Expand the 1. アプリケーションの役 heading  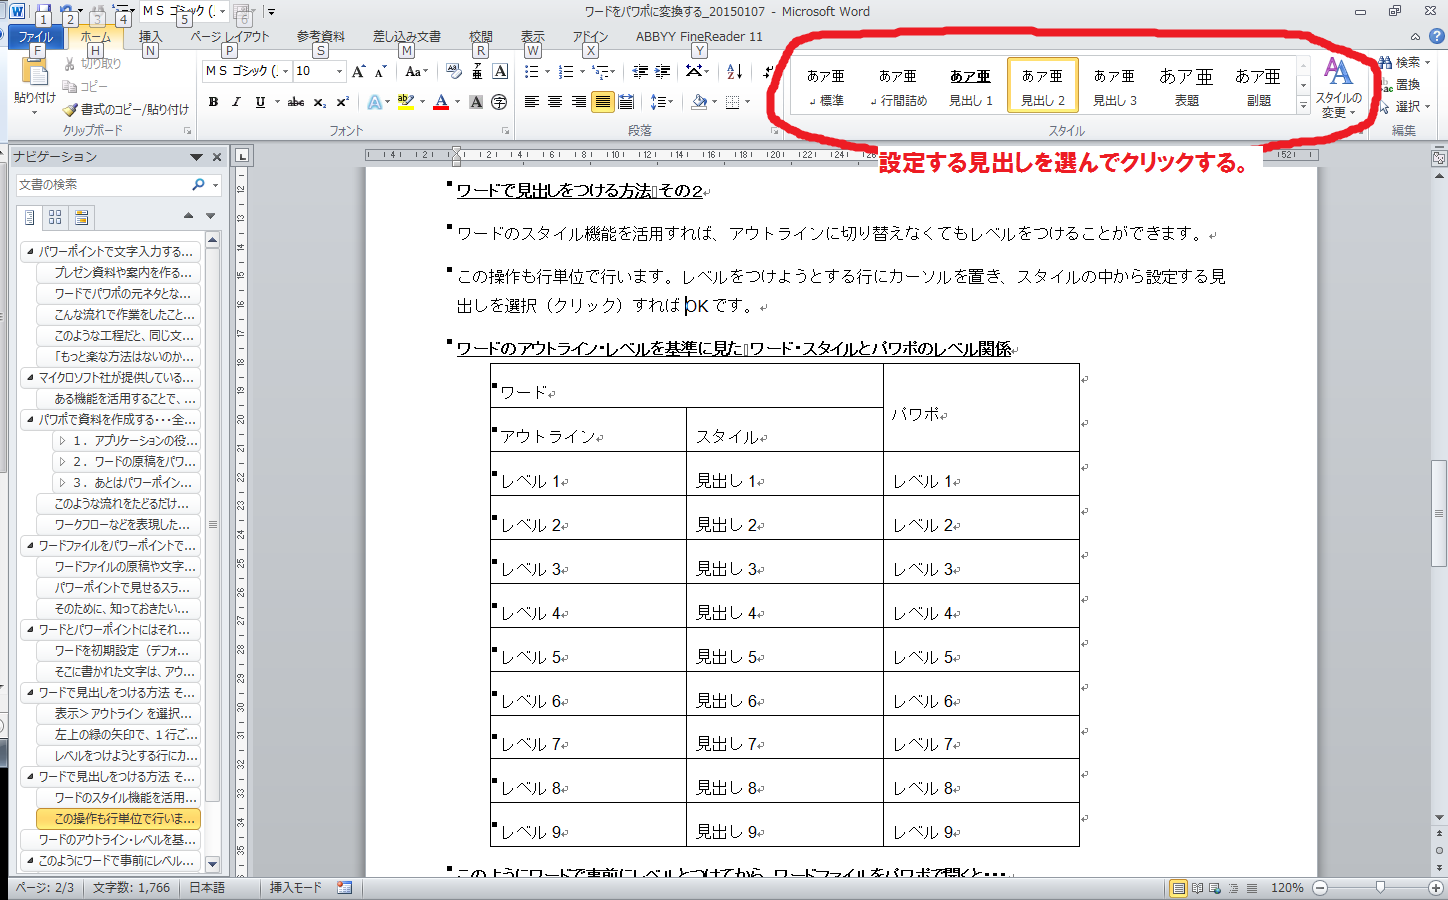(x=62, y=441)
